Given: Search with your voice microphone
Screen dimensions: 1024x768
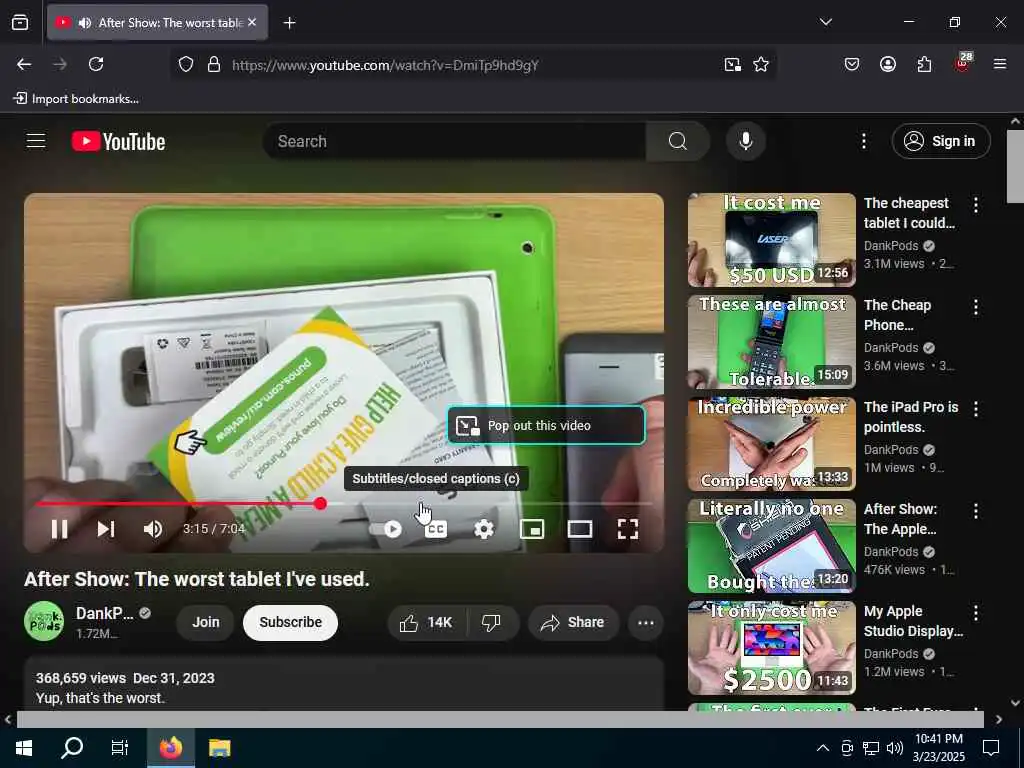Looking at the screenshot, I should tap(745, 141).
